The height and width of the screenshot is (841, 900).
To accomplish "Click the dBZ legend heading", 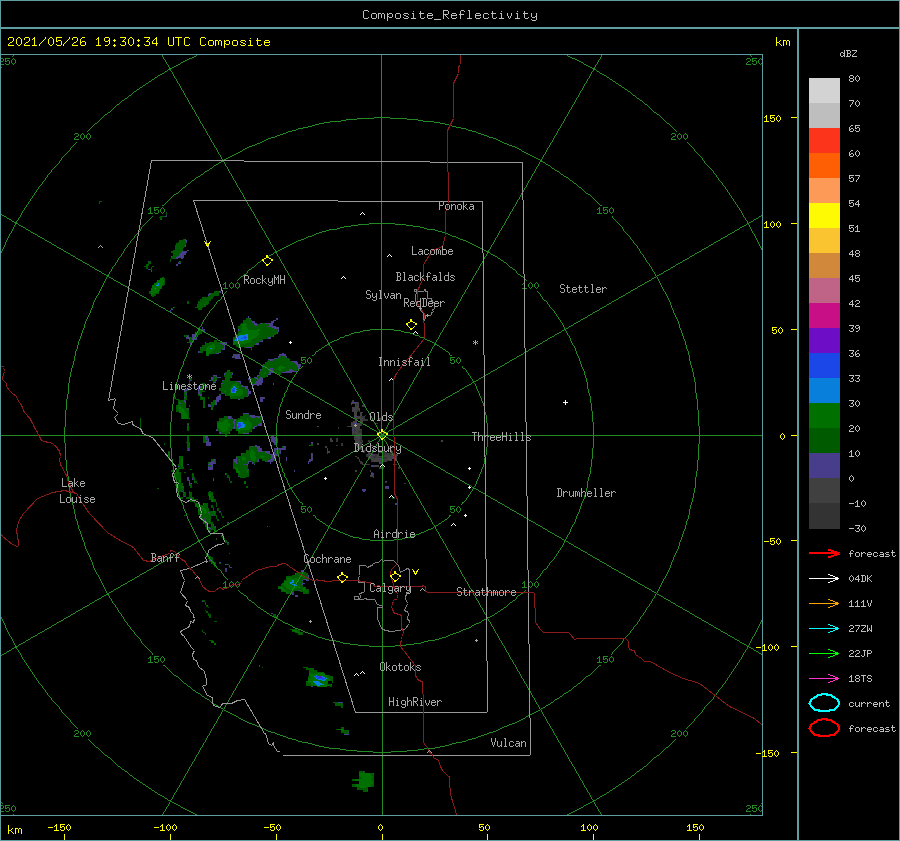I will [848, 53].
